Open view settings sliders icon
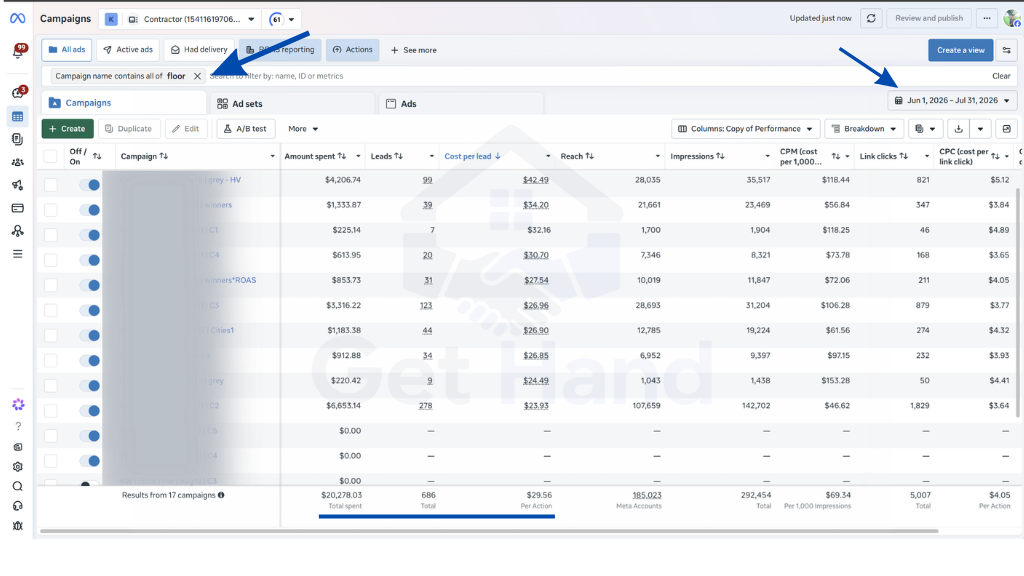This screenshot has width=1024, height=576. tap(1006, 50)
